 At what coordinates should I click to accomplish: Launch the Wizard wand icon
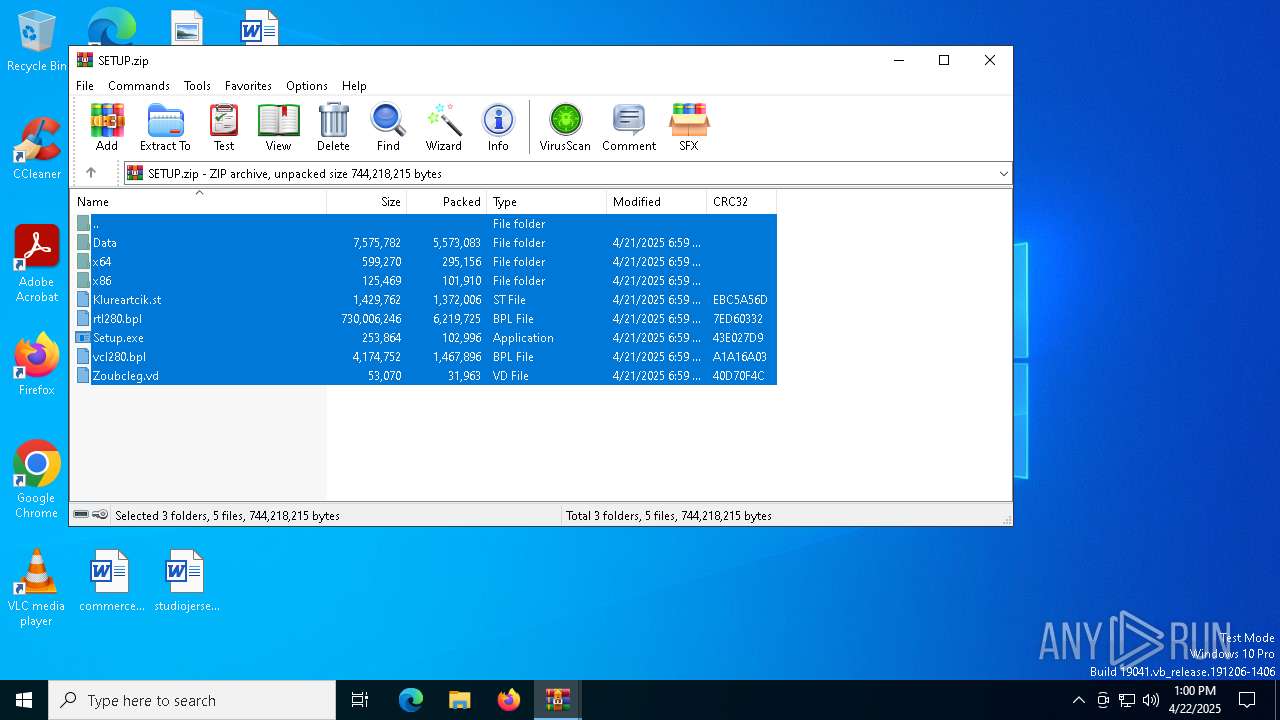(443, 127)
